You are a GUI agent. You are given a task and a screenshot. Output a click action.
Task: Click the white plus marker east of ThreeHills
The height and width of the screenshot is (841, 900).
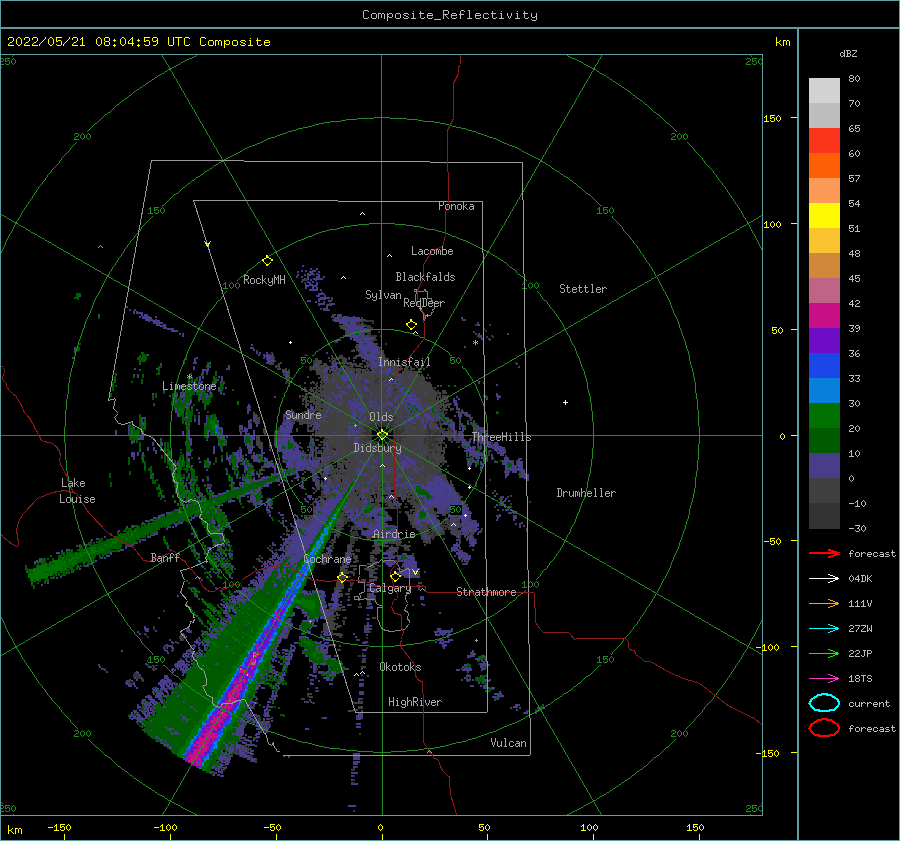tap(565, 402)
